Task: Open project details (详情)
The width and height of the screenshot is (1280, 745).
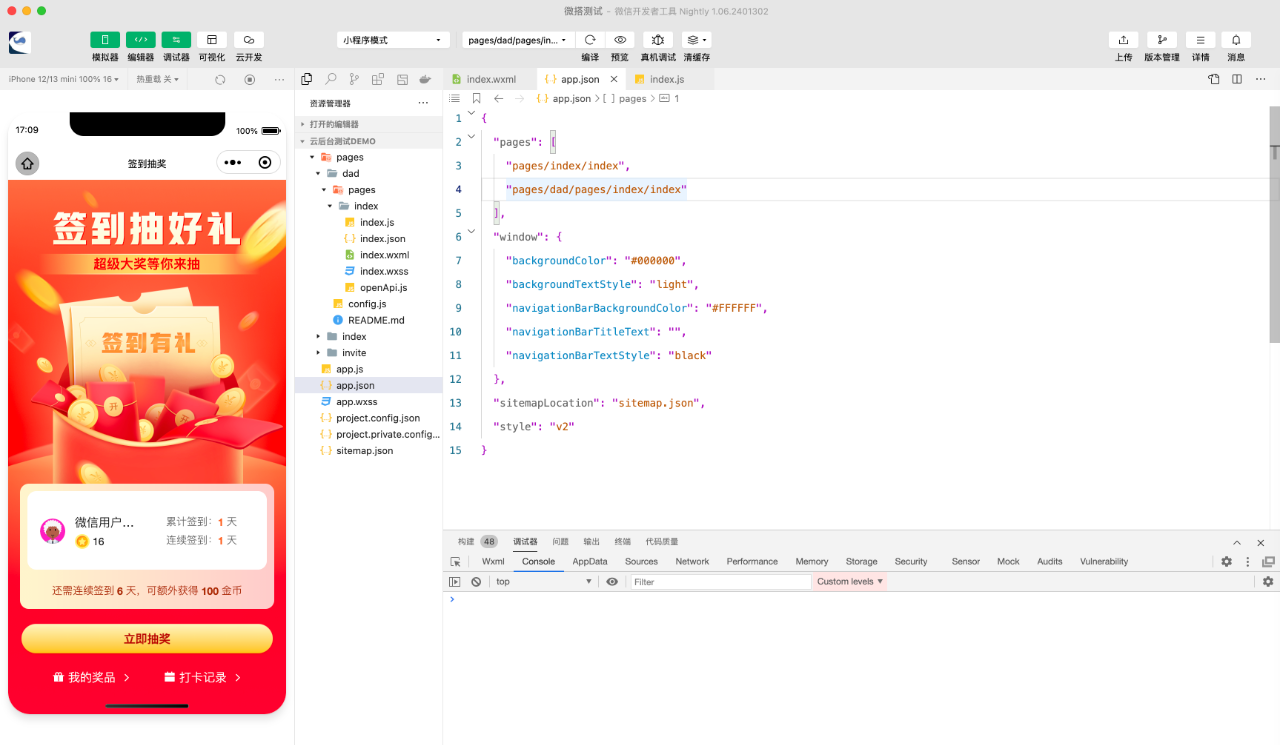Action: (x=1200, y=40)
